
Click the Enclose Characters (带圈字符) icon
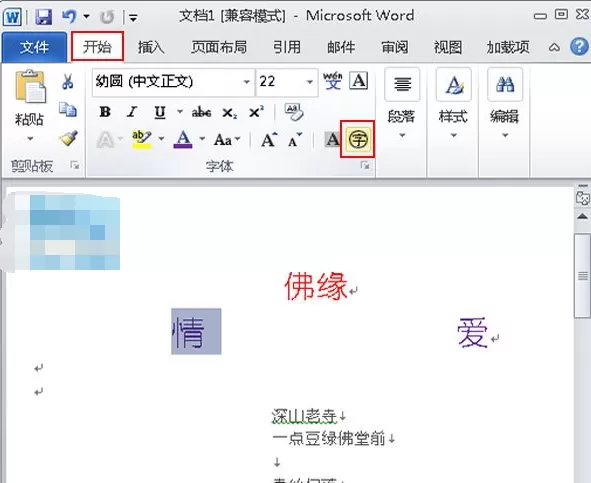click(x=358, y=140)
